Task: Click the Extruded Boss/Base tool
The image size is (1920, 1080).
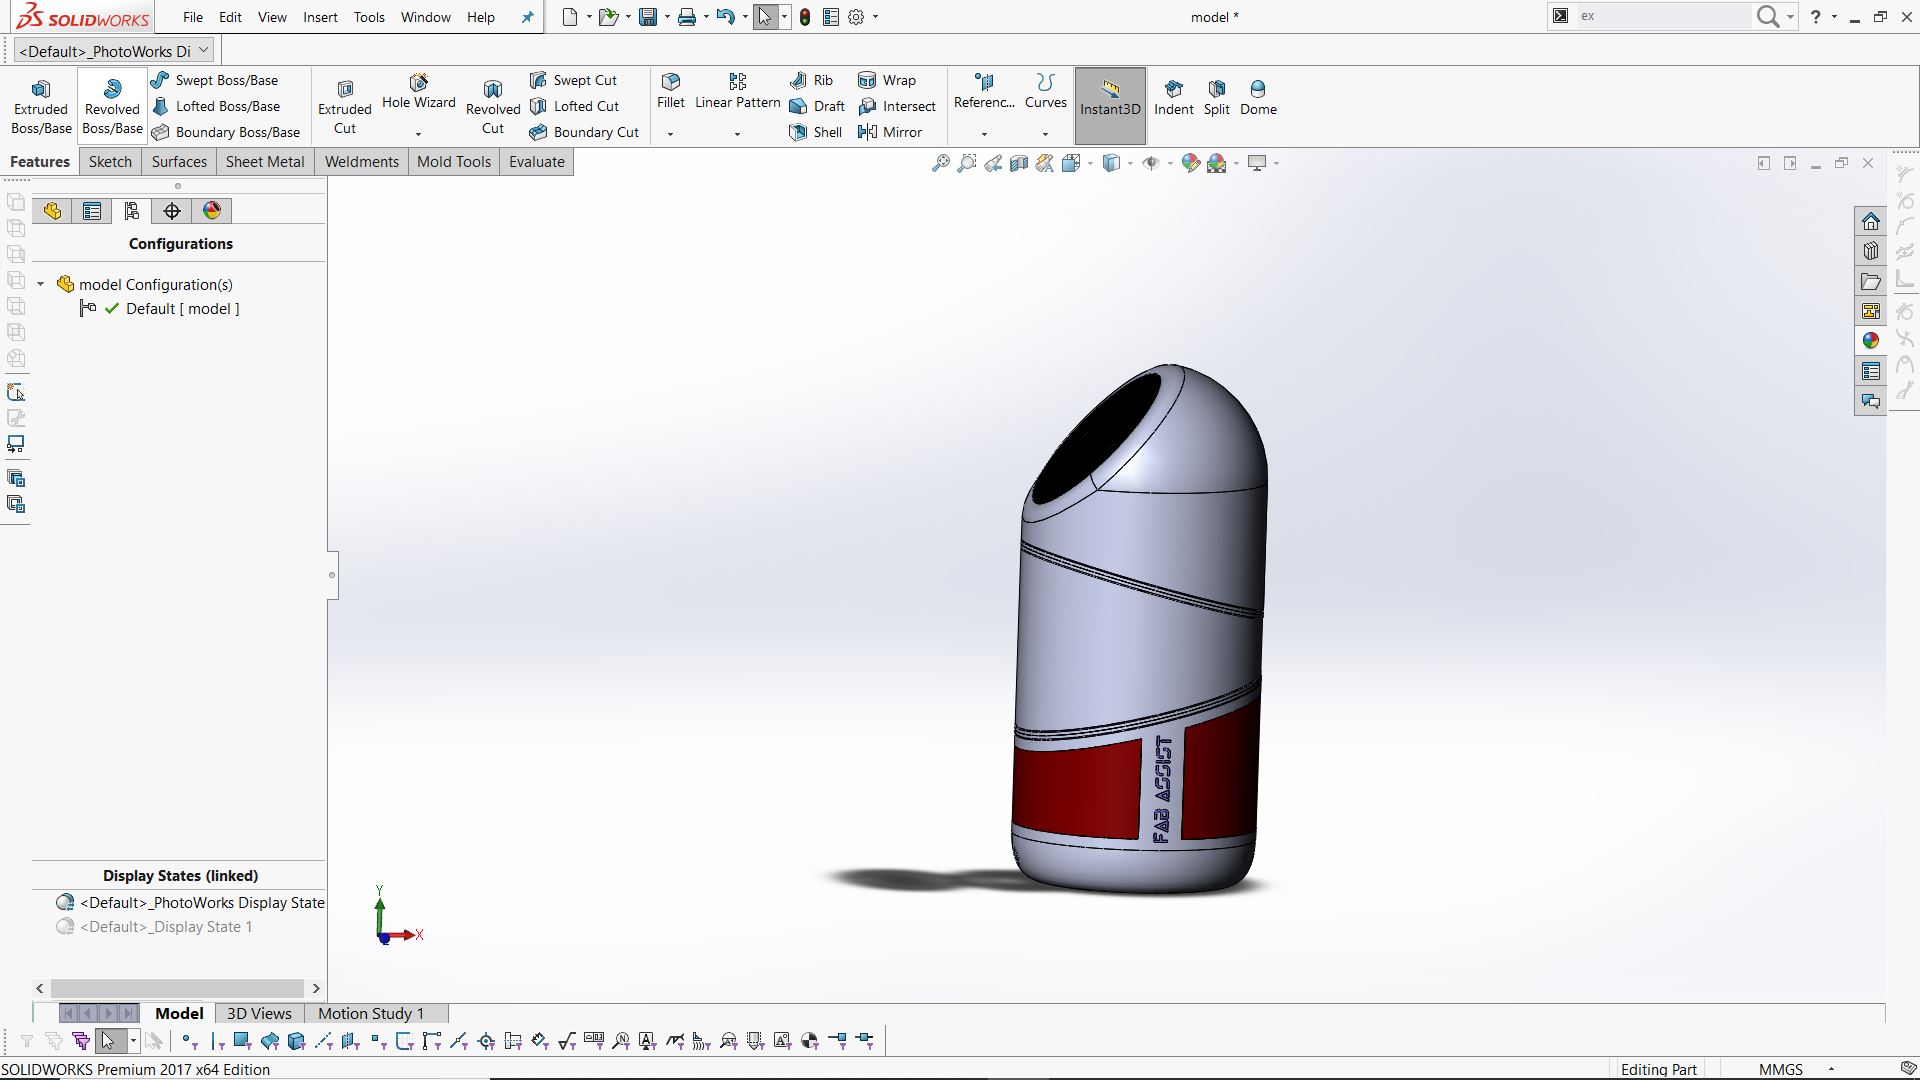Action: 41,105
